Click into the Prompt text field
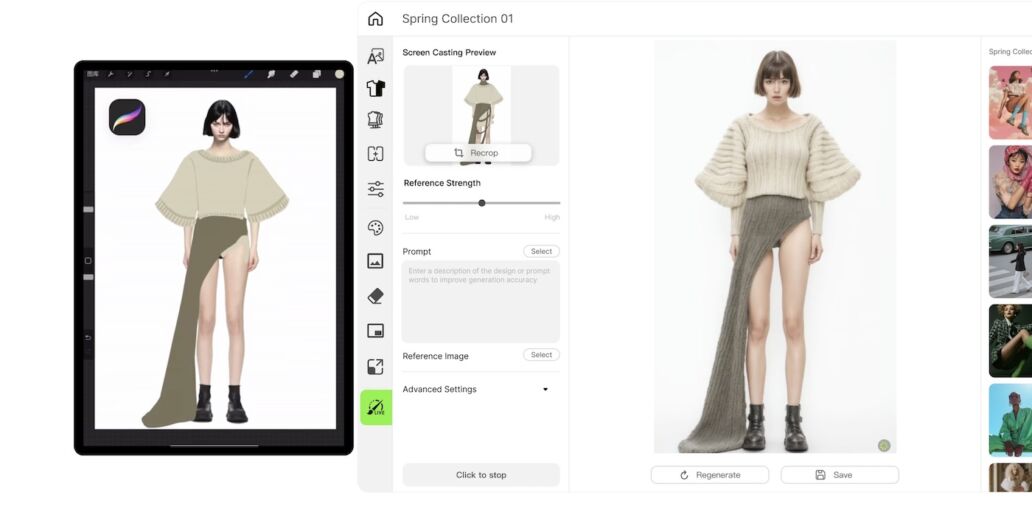Viewport: 1032px width, 515px height. [481, 302]
